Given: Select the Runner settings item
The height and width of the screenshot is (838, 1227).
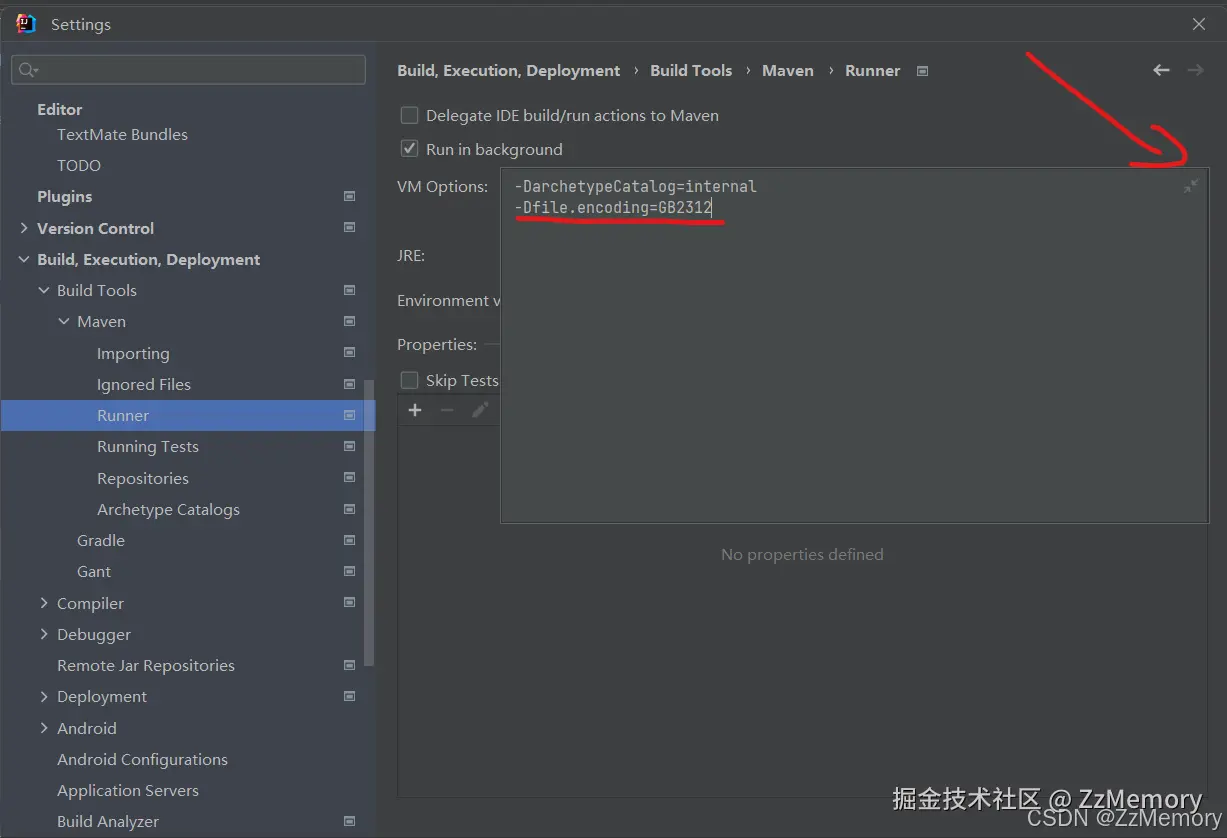Looking at the screenshot, I should click(188, 415).
